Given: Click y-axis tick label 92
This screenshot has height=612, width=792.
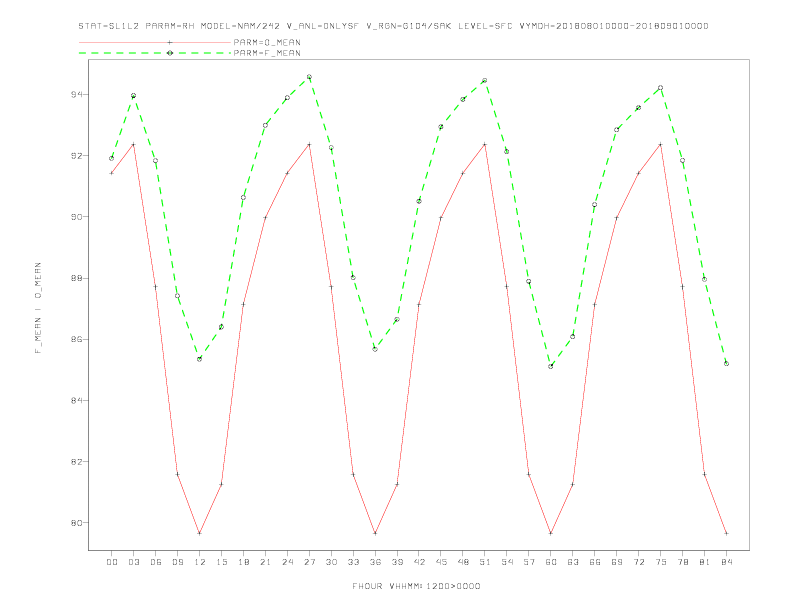Looking at the screenshot, I should tap(77, 156).
